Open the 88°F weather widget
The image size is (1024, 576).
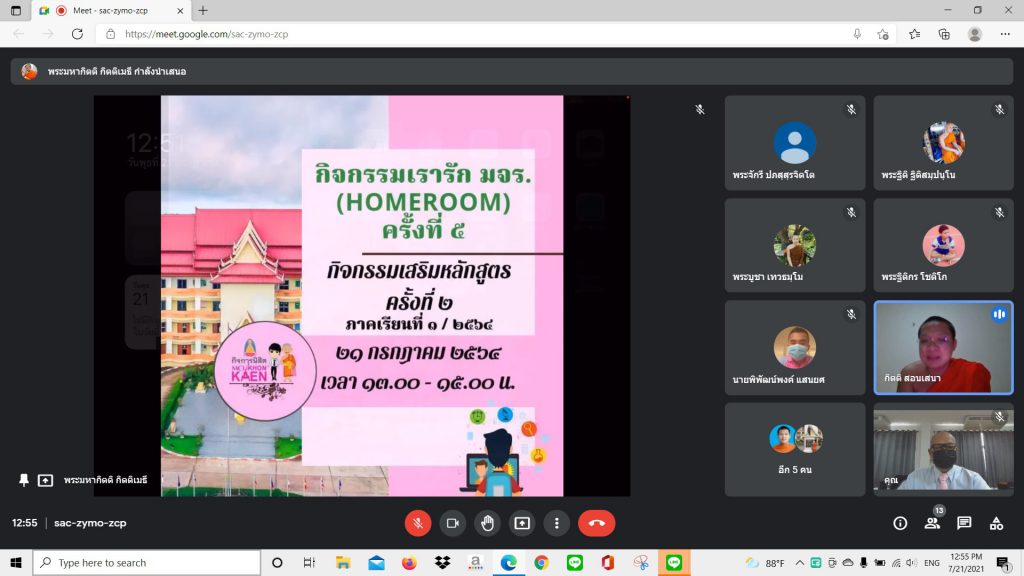click(765, 562)
